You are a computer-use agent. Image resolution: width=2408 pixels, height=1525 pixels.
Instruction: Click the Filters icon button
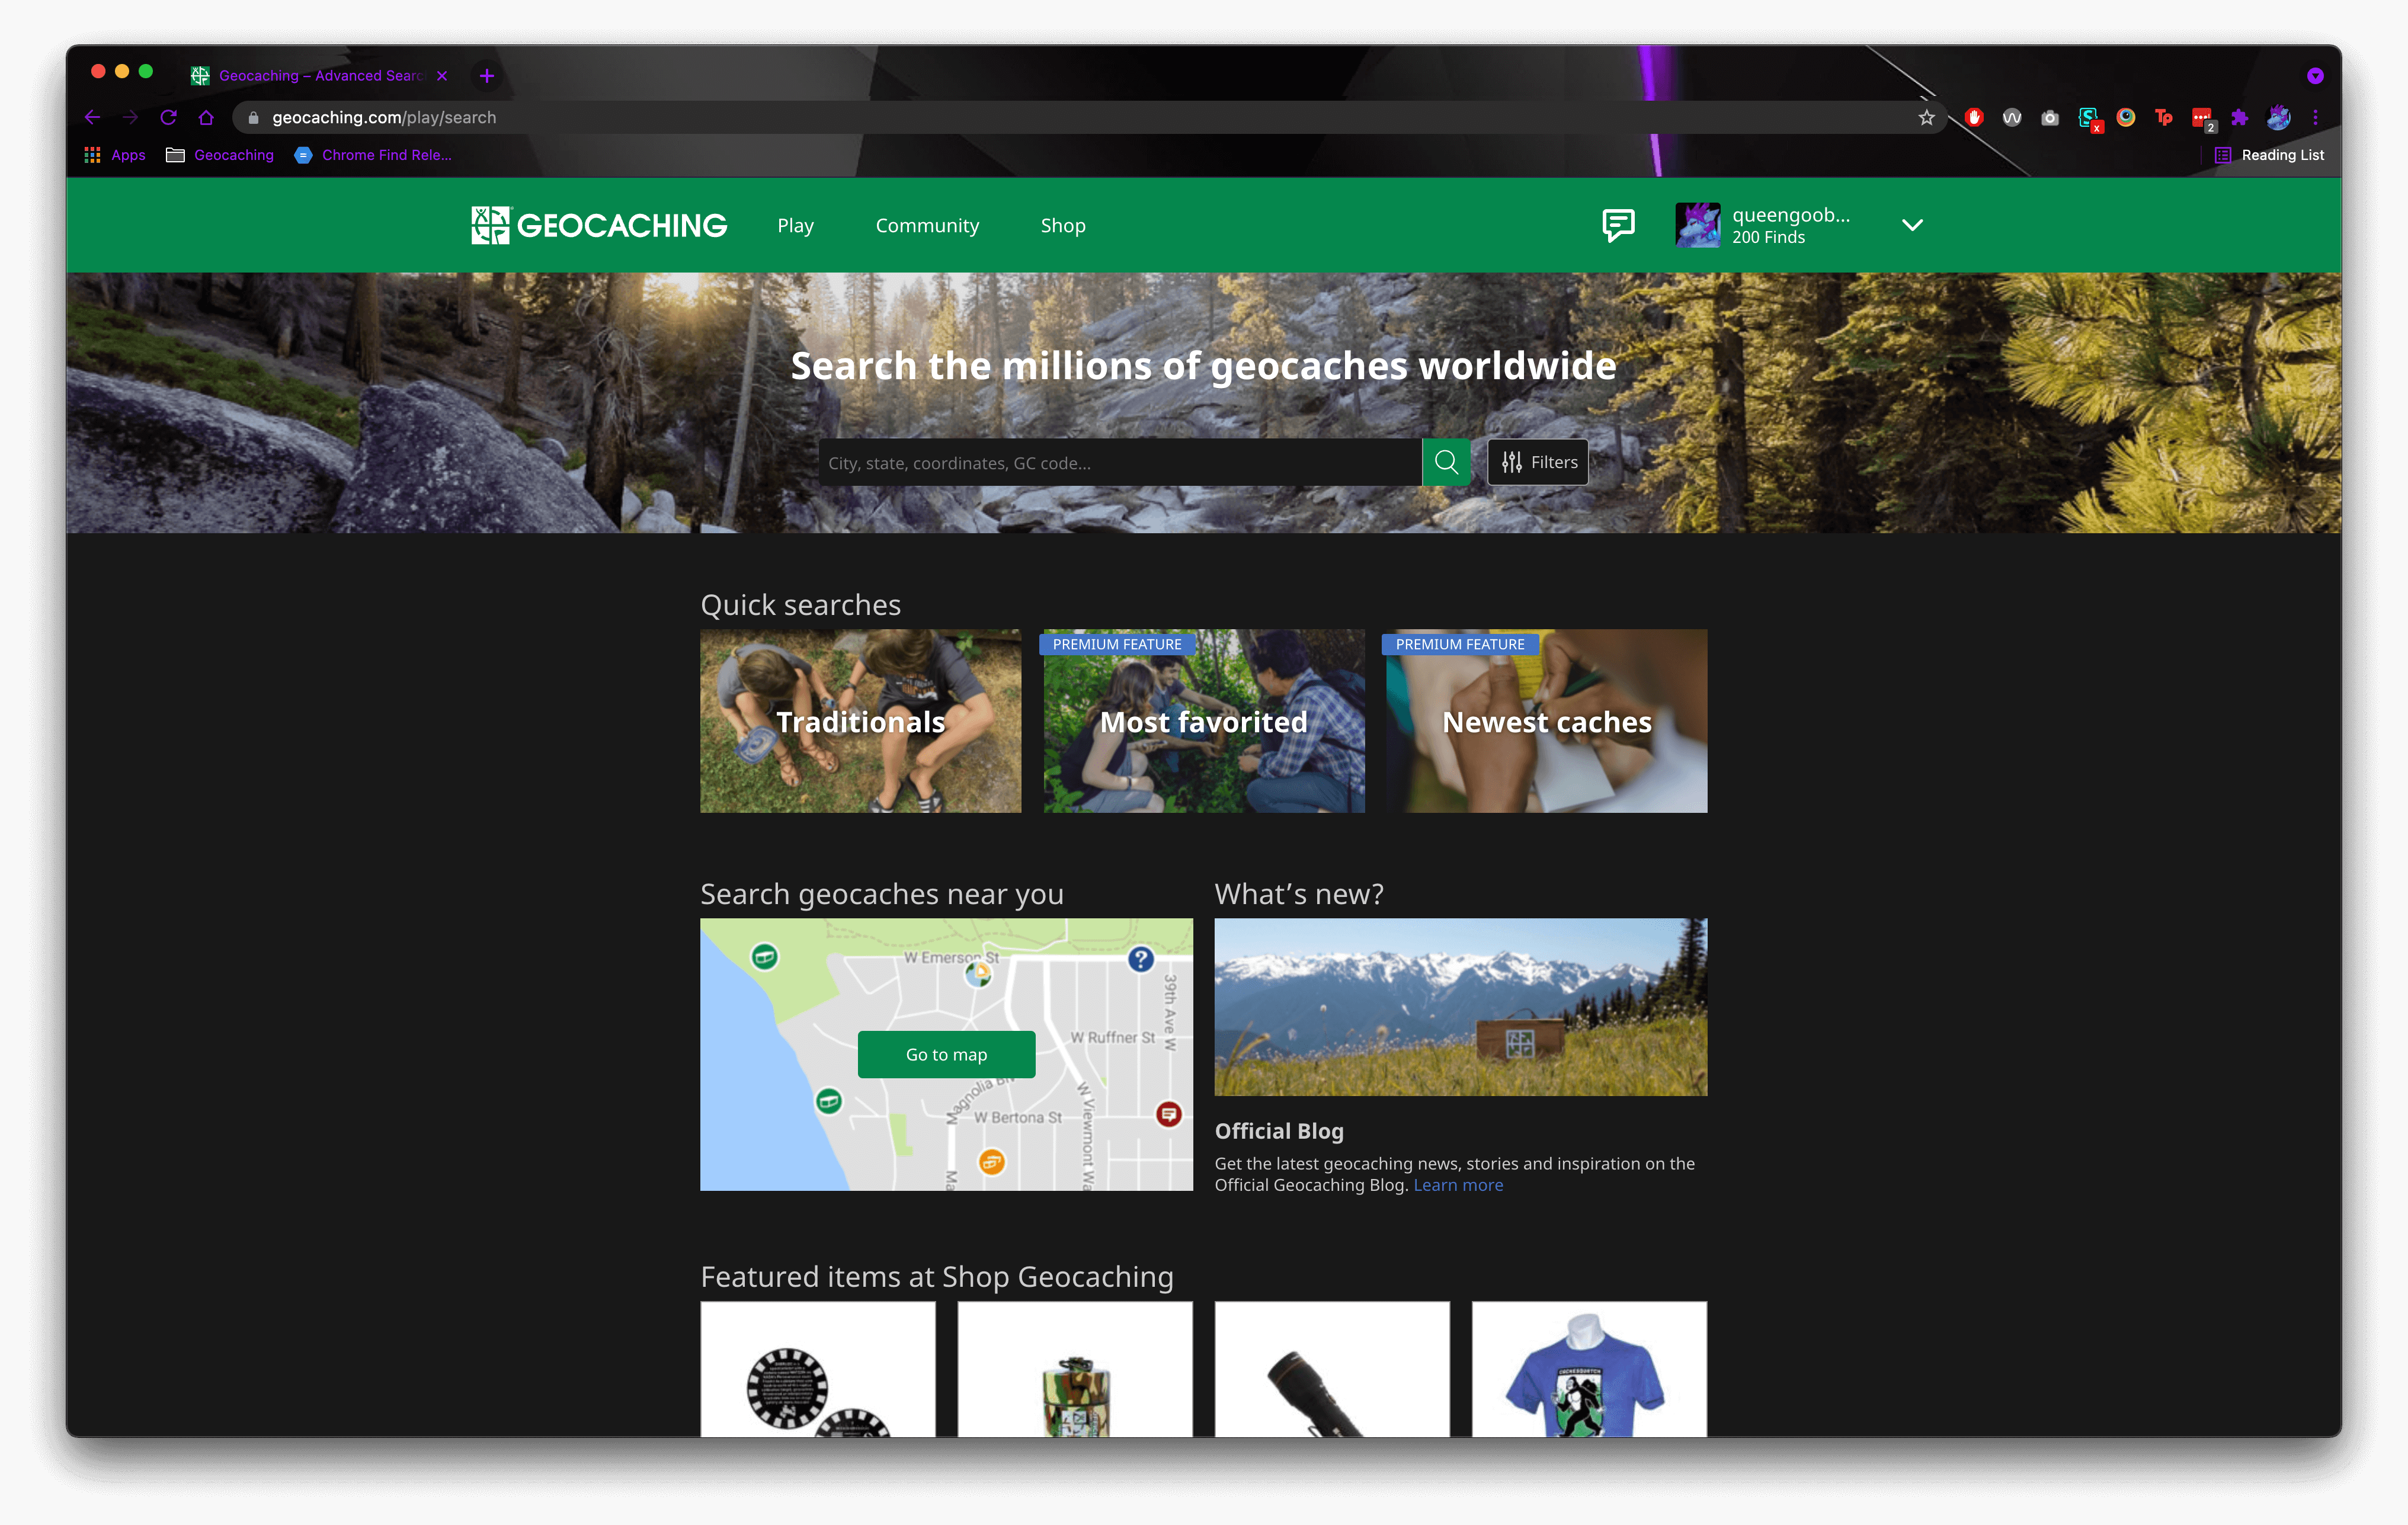[1536, 462]
